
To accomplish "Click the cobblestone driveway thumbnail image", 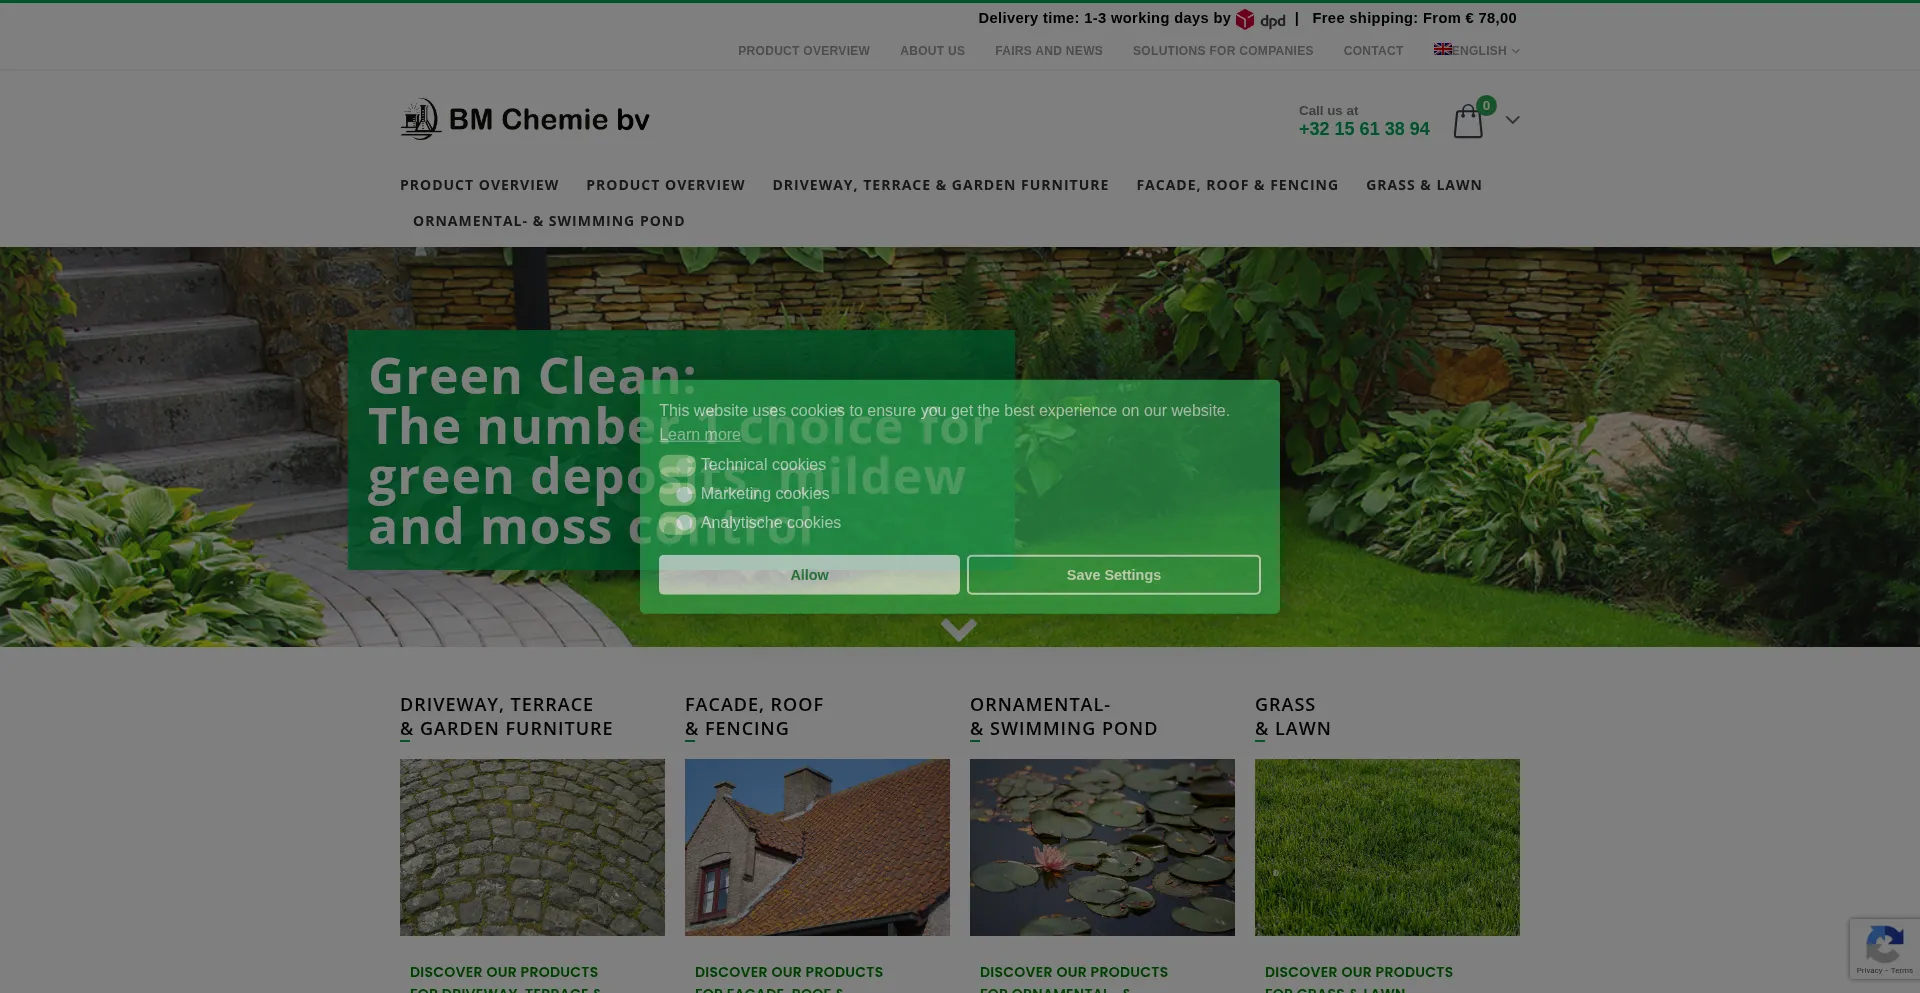I will [532, 847].
